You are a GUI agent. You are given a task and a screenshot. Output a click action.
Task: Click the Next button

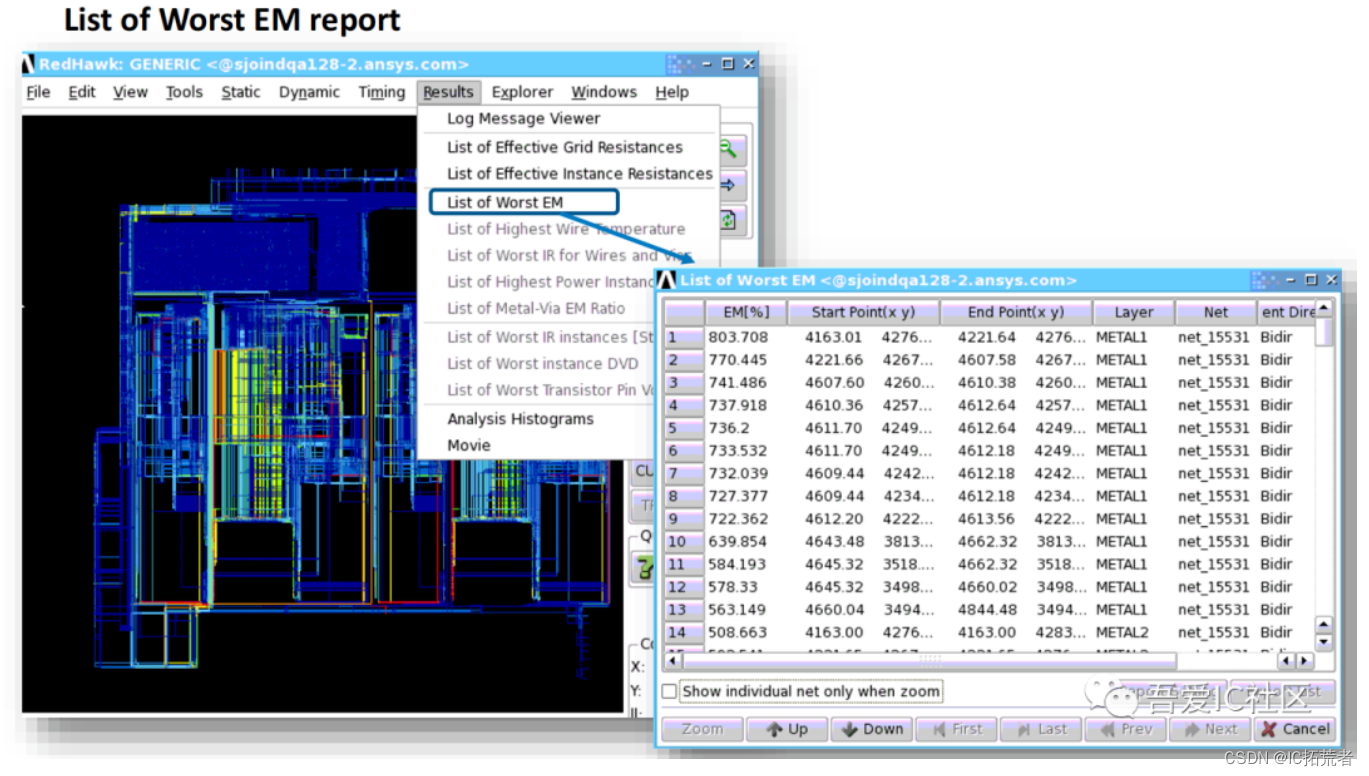click(1210, 729)
